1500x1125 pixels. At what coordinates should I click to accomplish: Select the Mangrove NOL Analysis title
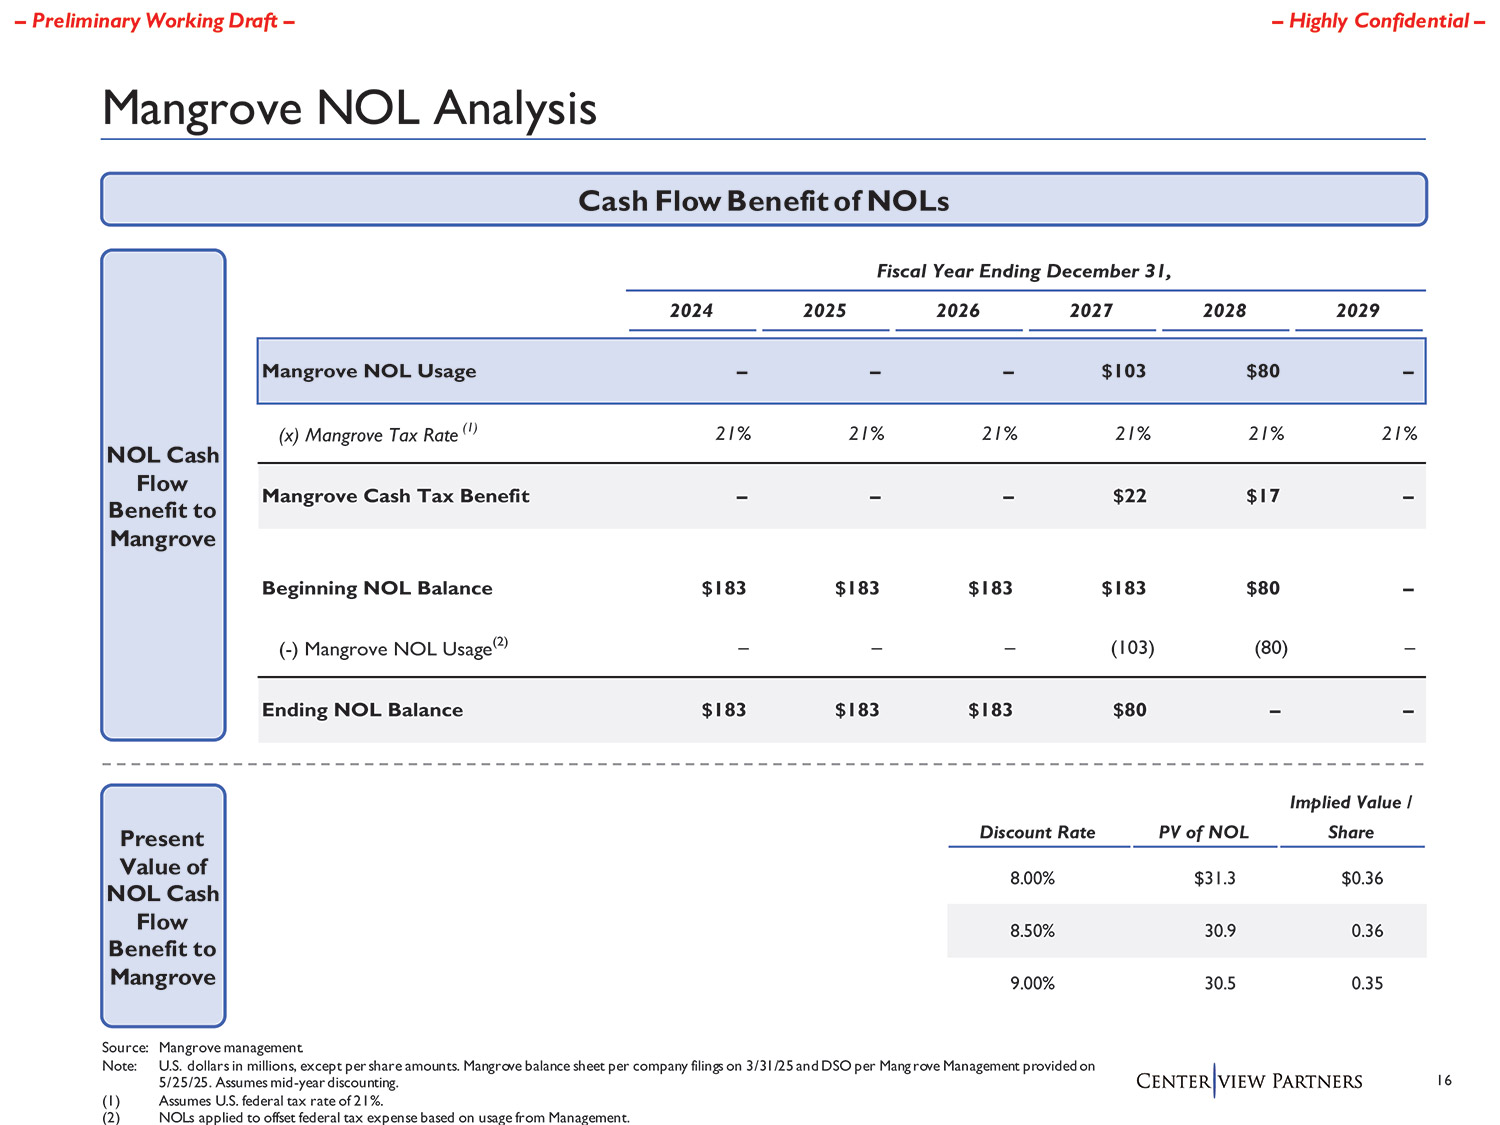(349, 108)
